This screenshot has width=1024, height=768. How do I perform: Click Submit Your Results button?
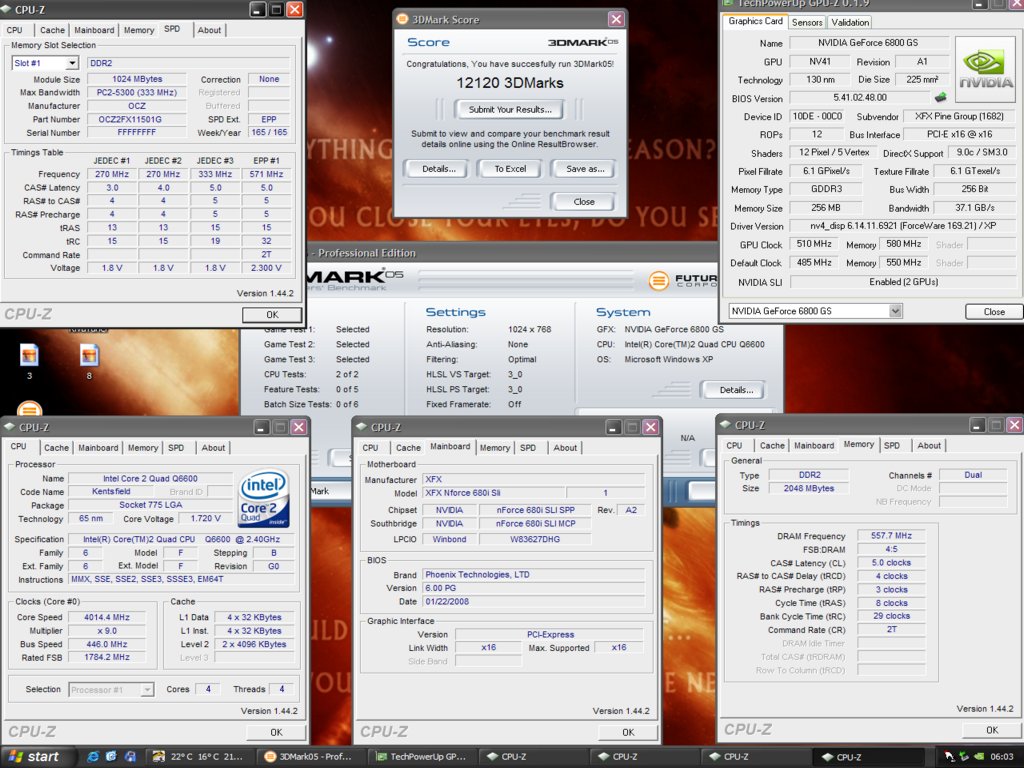(x=510, y=110)
